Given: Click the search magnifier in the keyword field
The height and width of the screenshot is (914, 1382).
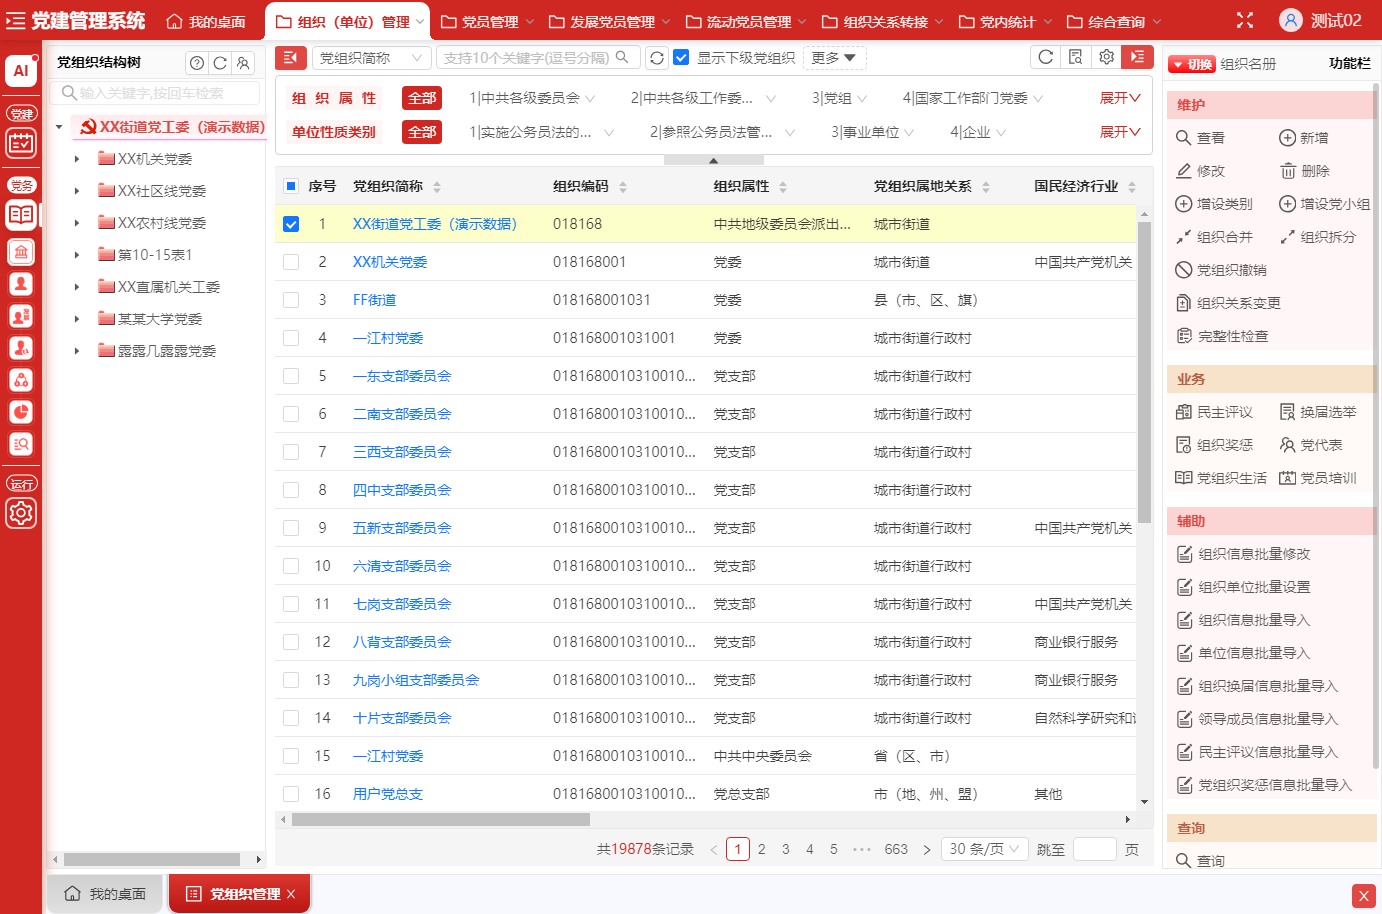Looking at the screenshot, I should 622,58.
